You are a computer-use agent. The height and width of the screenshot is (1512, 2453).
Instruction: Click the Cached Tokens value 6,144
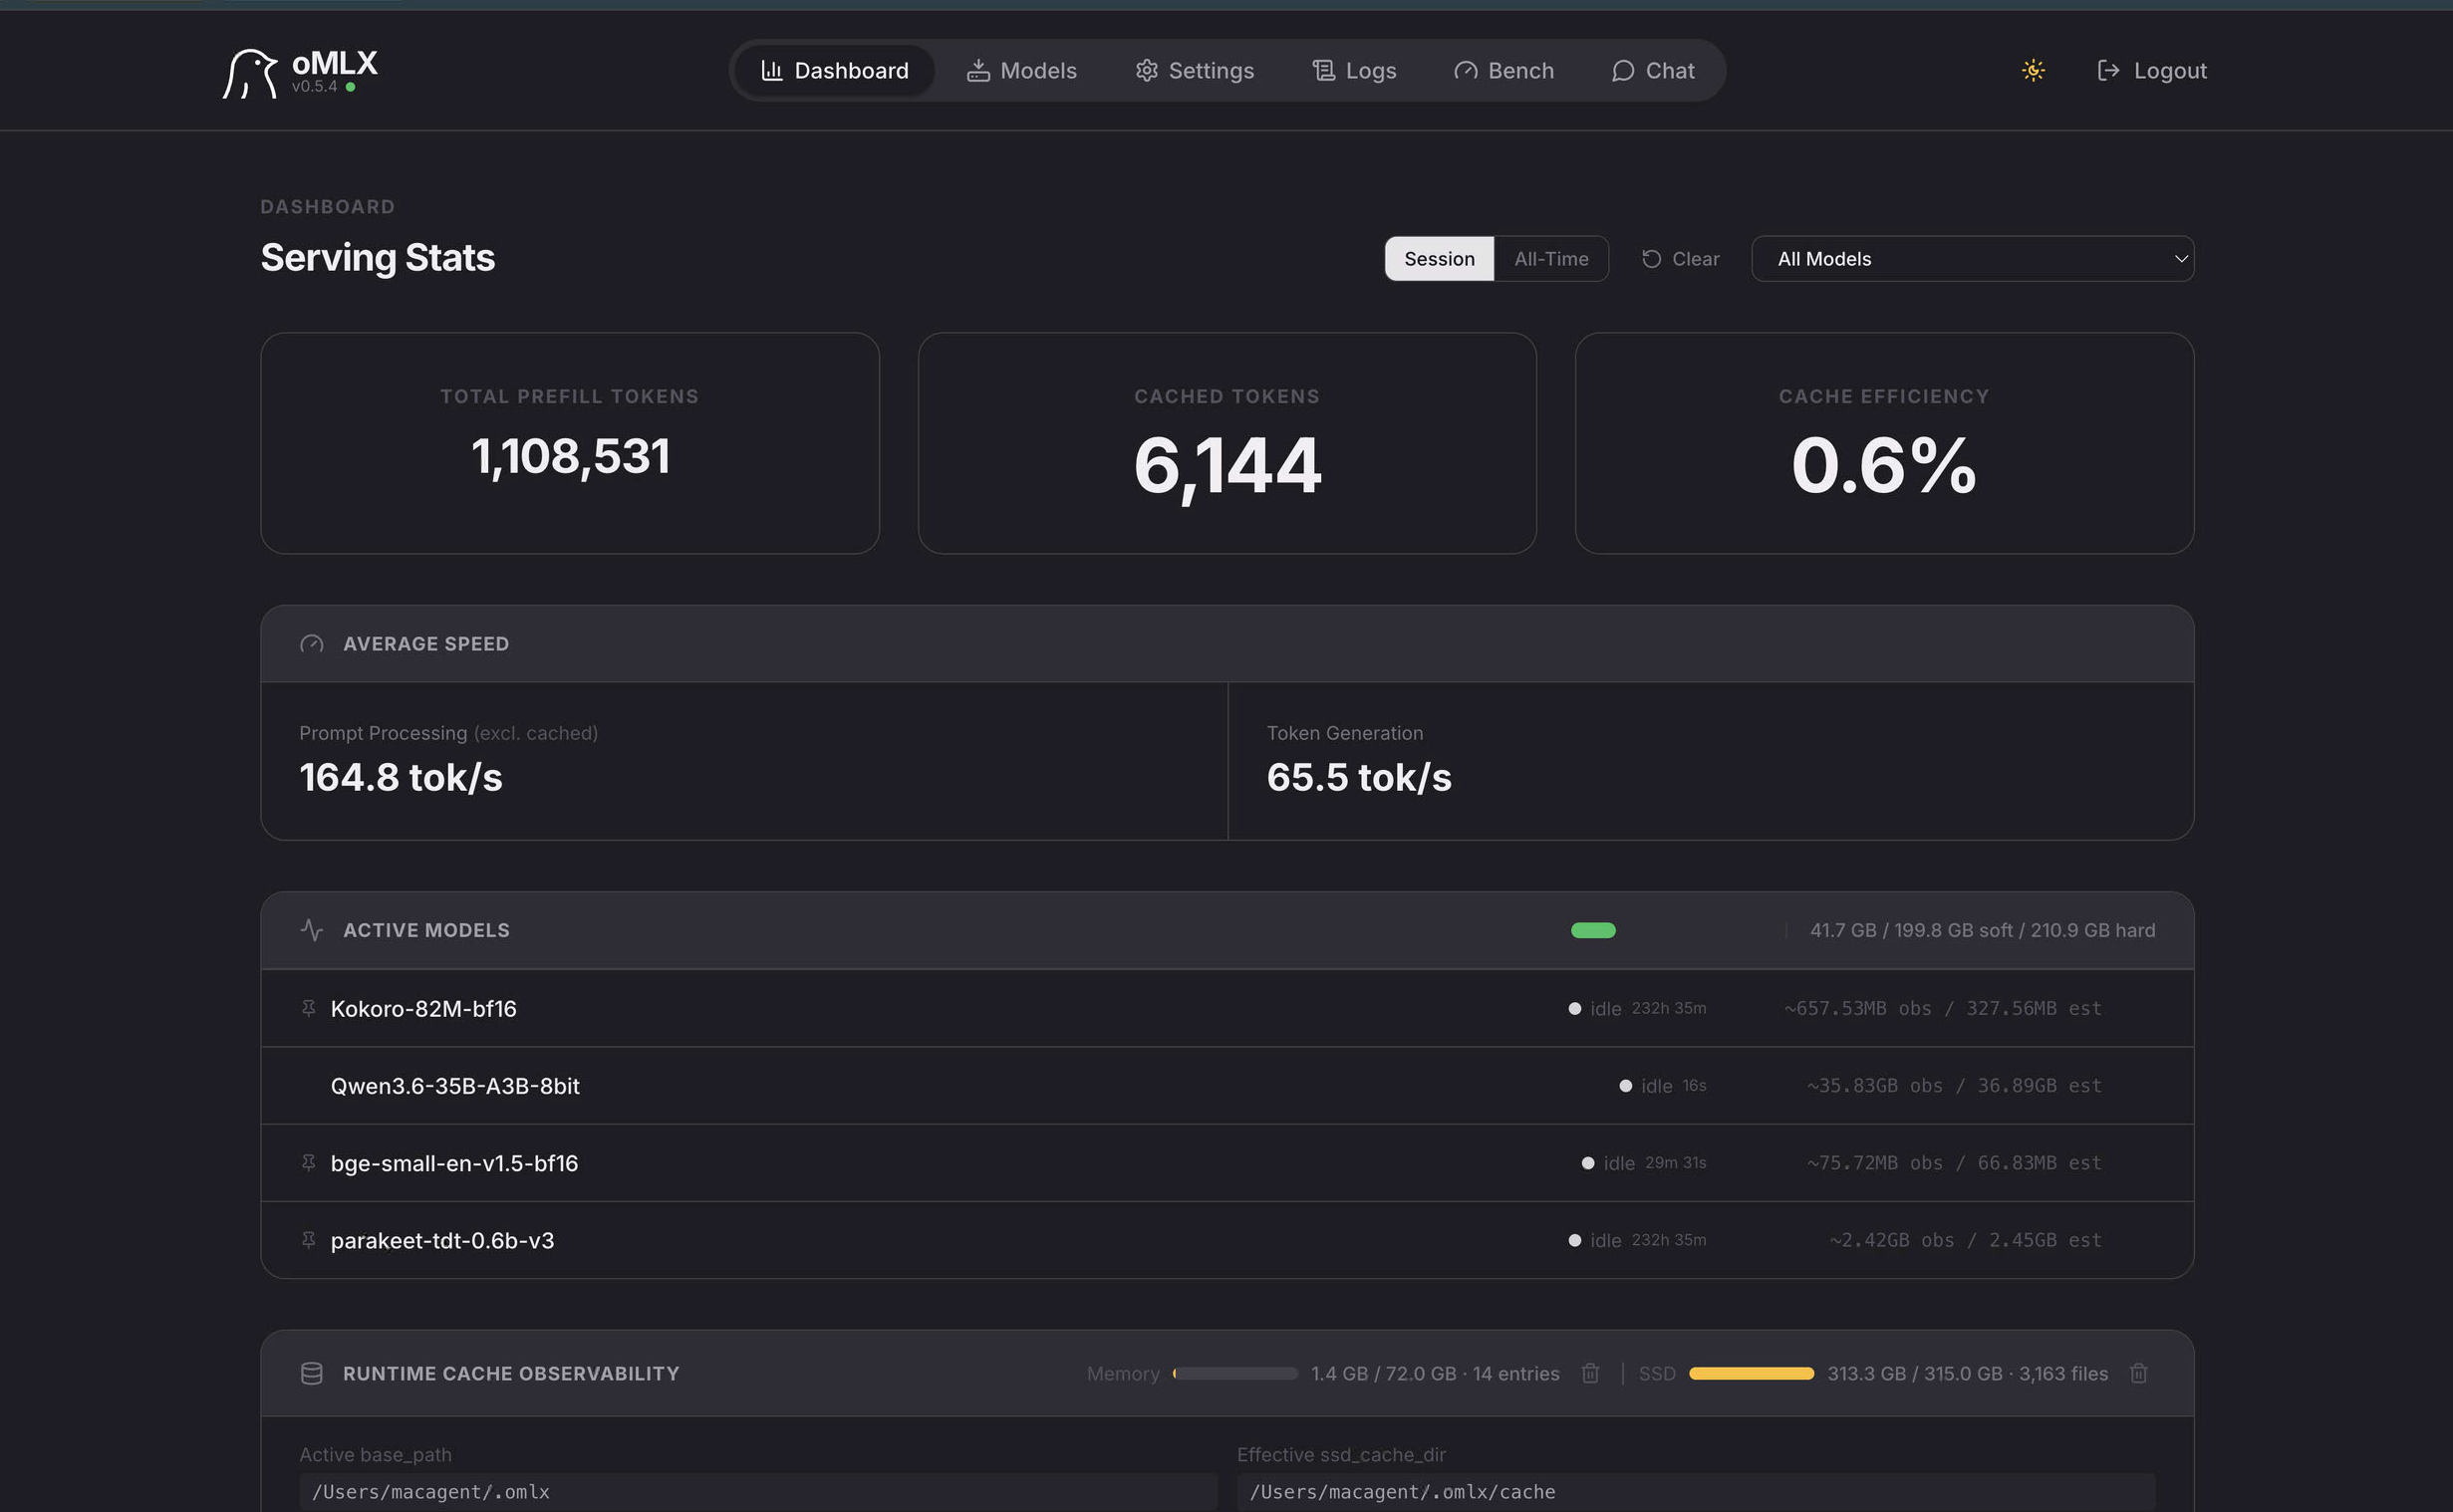(1227, 466)
